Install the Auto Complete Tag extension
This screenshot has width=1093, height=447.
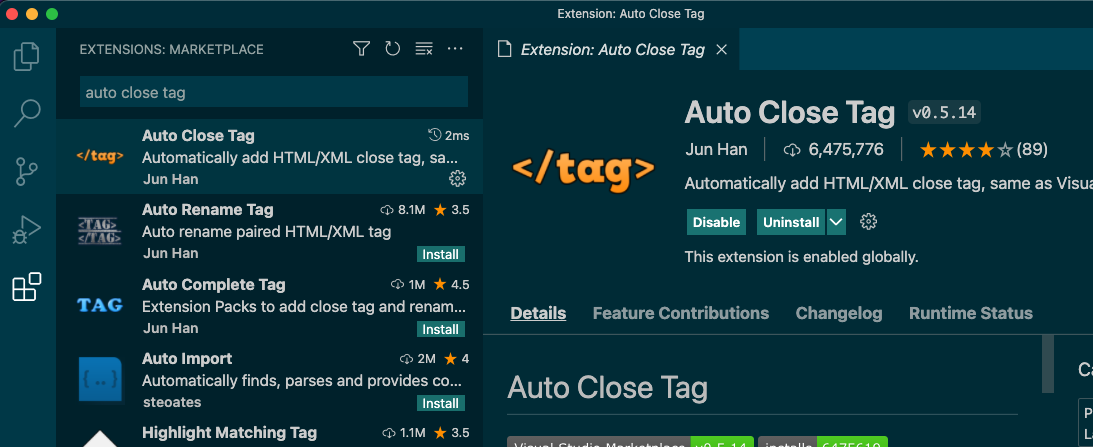tap(441, 329)
